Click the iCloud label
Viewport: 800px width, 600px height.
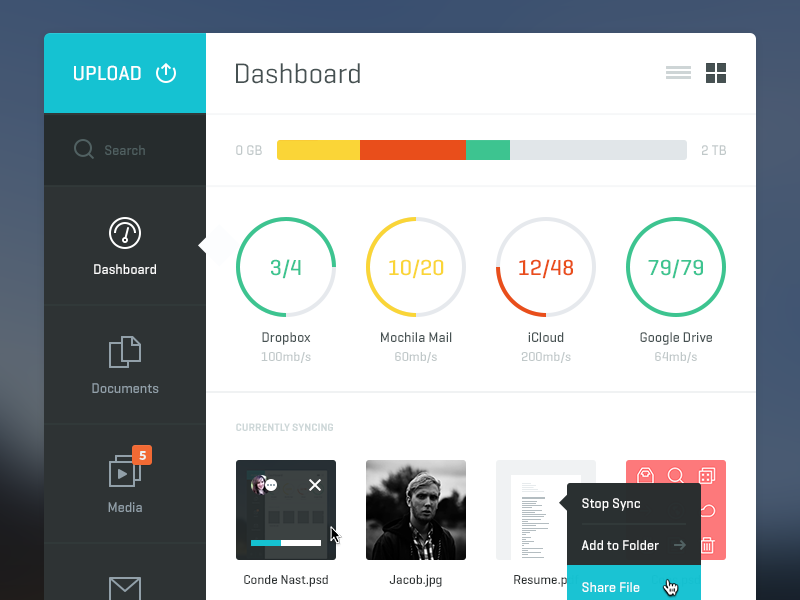point(545,337)
